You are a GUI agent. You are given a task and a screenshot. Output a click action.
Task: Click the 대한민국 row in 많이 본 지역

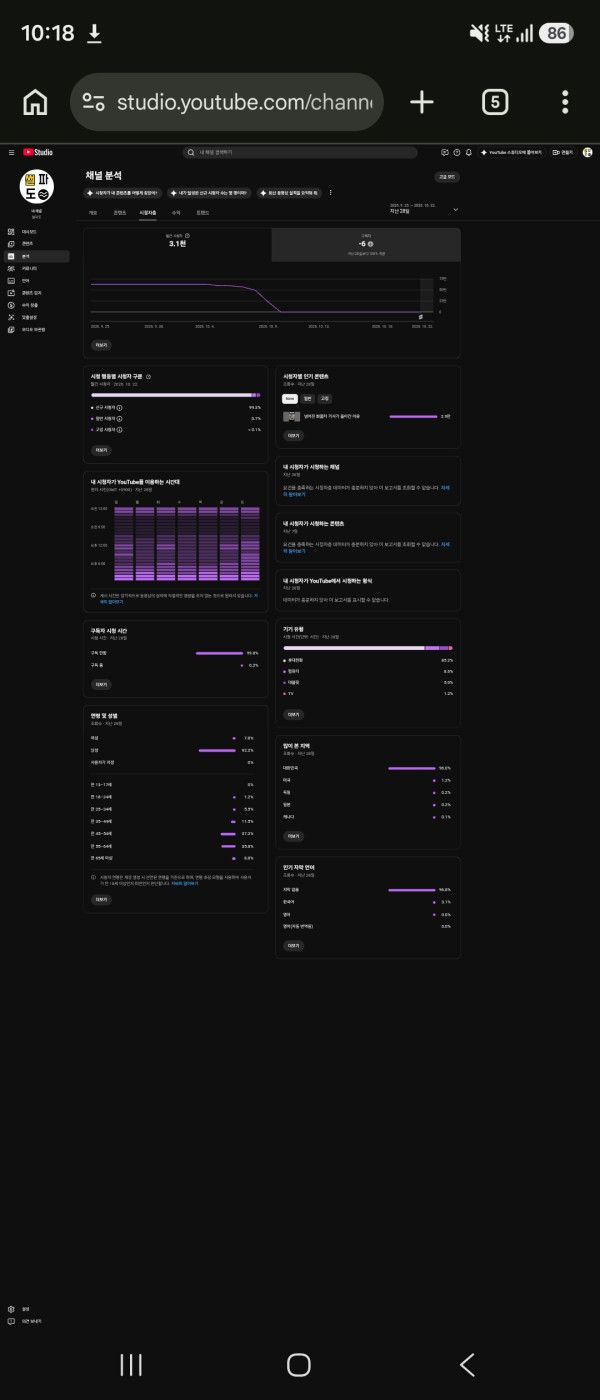(366, 768)
